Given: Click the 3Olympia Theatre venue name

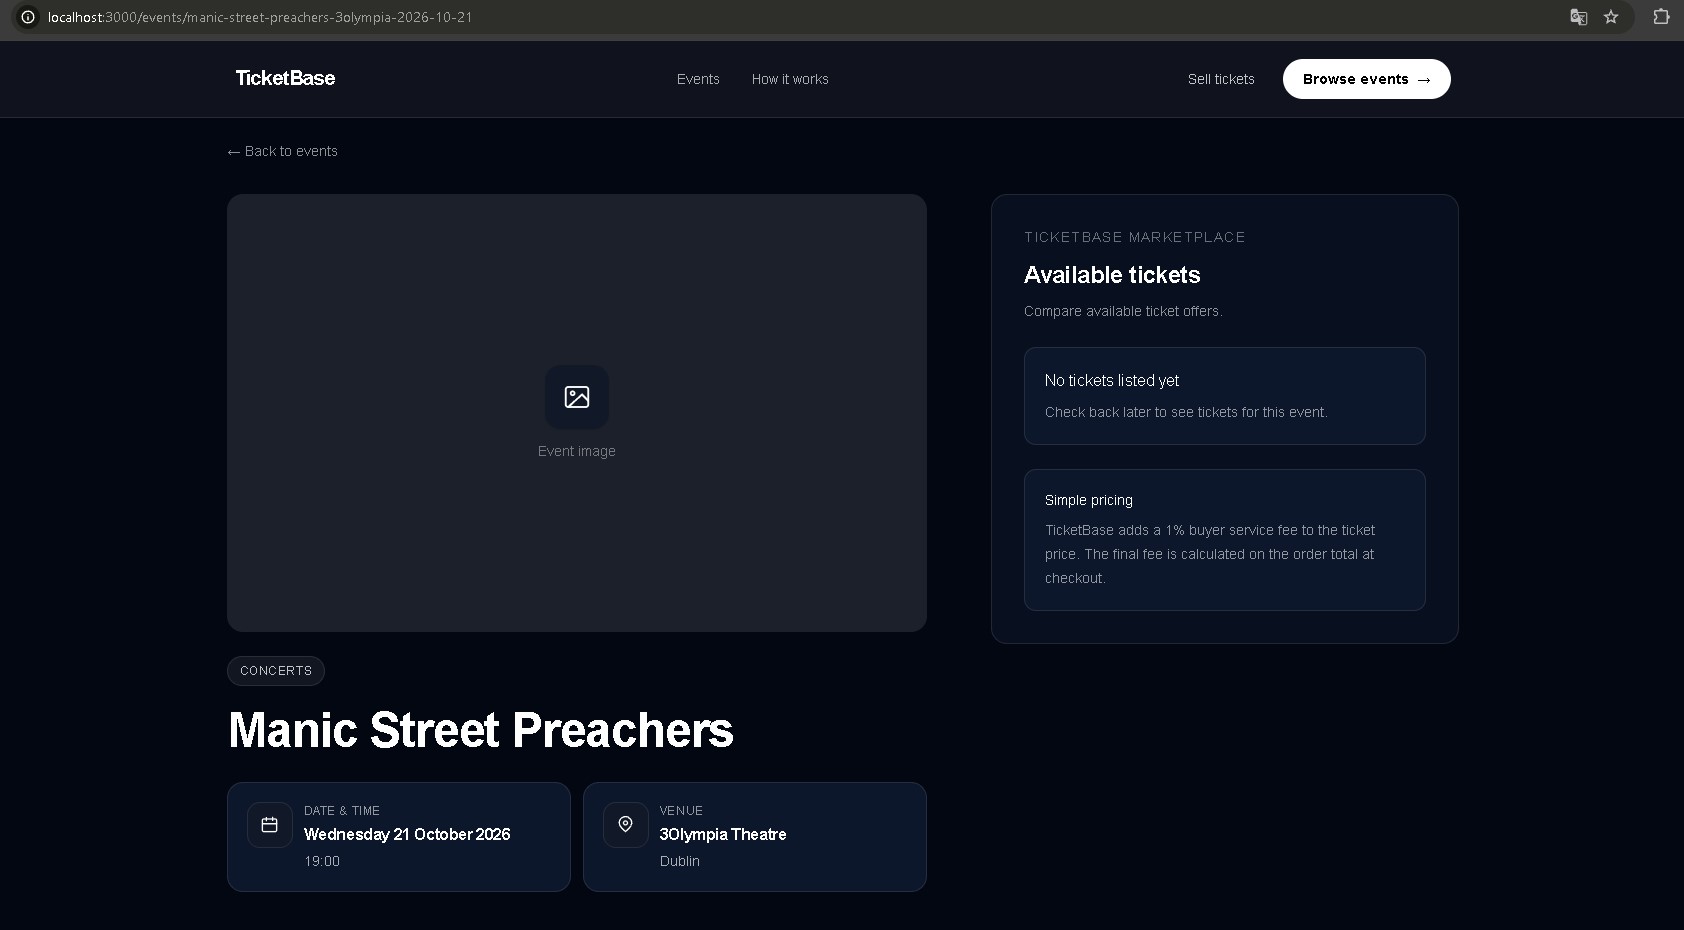Looking at the screenshot, I should click(723, 834).
